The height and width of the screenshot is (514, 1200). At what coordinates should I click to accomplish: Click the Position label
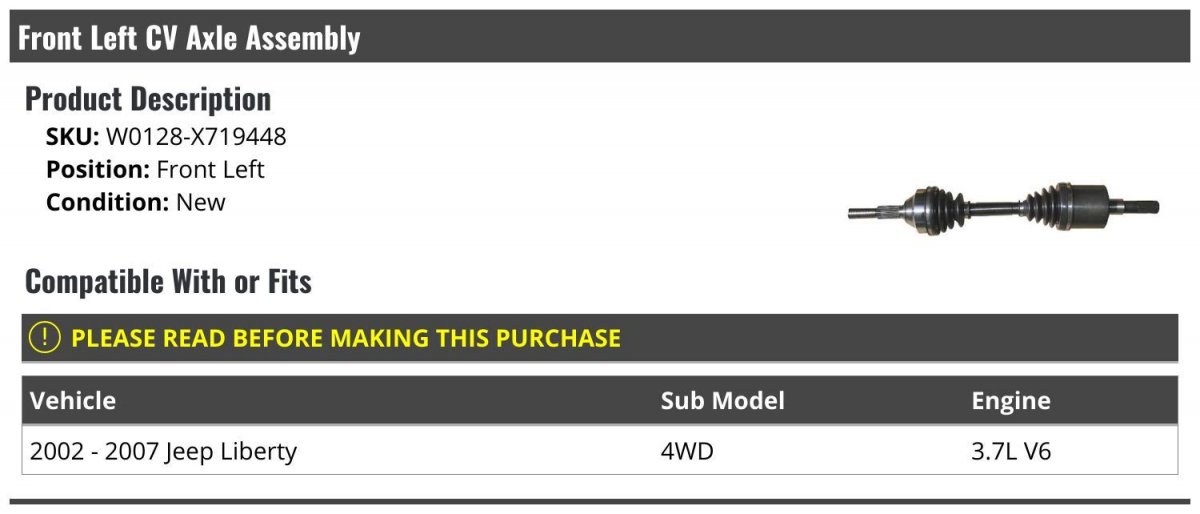point(98,170)
